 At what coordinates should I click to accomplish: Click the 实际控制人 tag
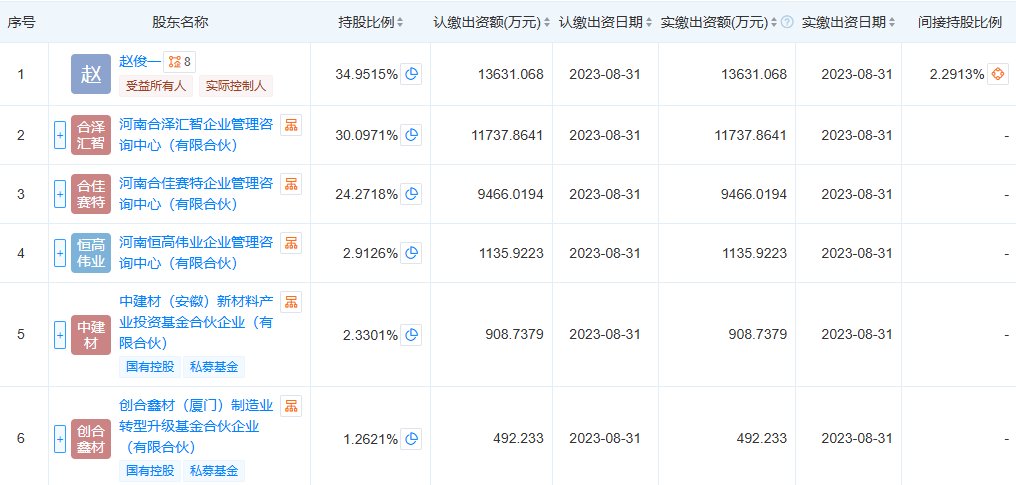pos(235,86)
